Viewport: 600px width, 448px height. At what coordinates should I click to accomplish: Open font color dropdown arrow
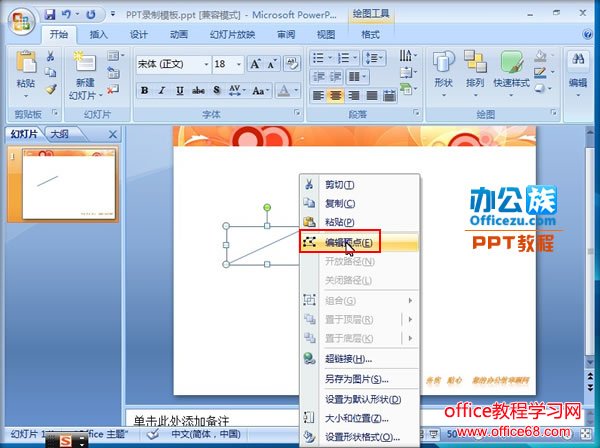296,91
